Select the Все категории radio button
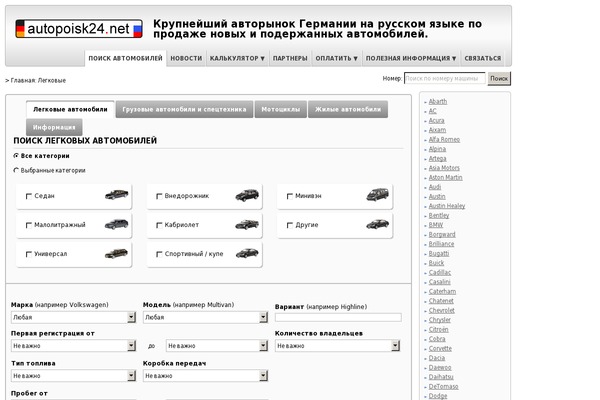The height and width of the screenshot is (400, 600). pyautogui.click(x=16, y=156)
